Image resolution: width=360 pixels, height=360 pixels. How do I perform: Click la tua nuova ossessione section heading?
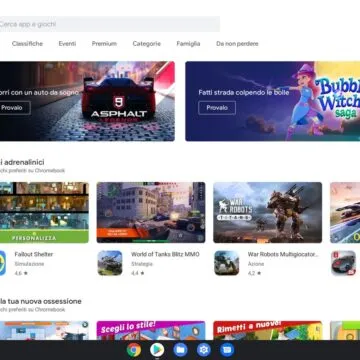41,301
